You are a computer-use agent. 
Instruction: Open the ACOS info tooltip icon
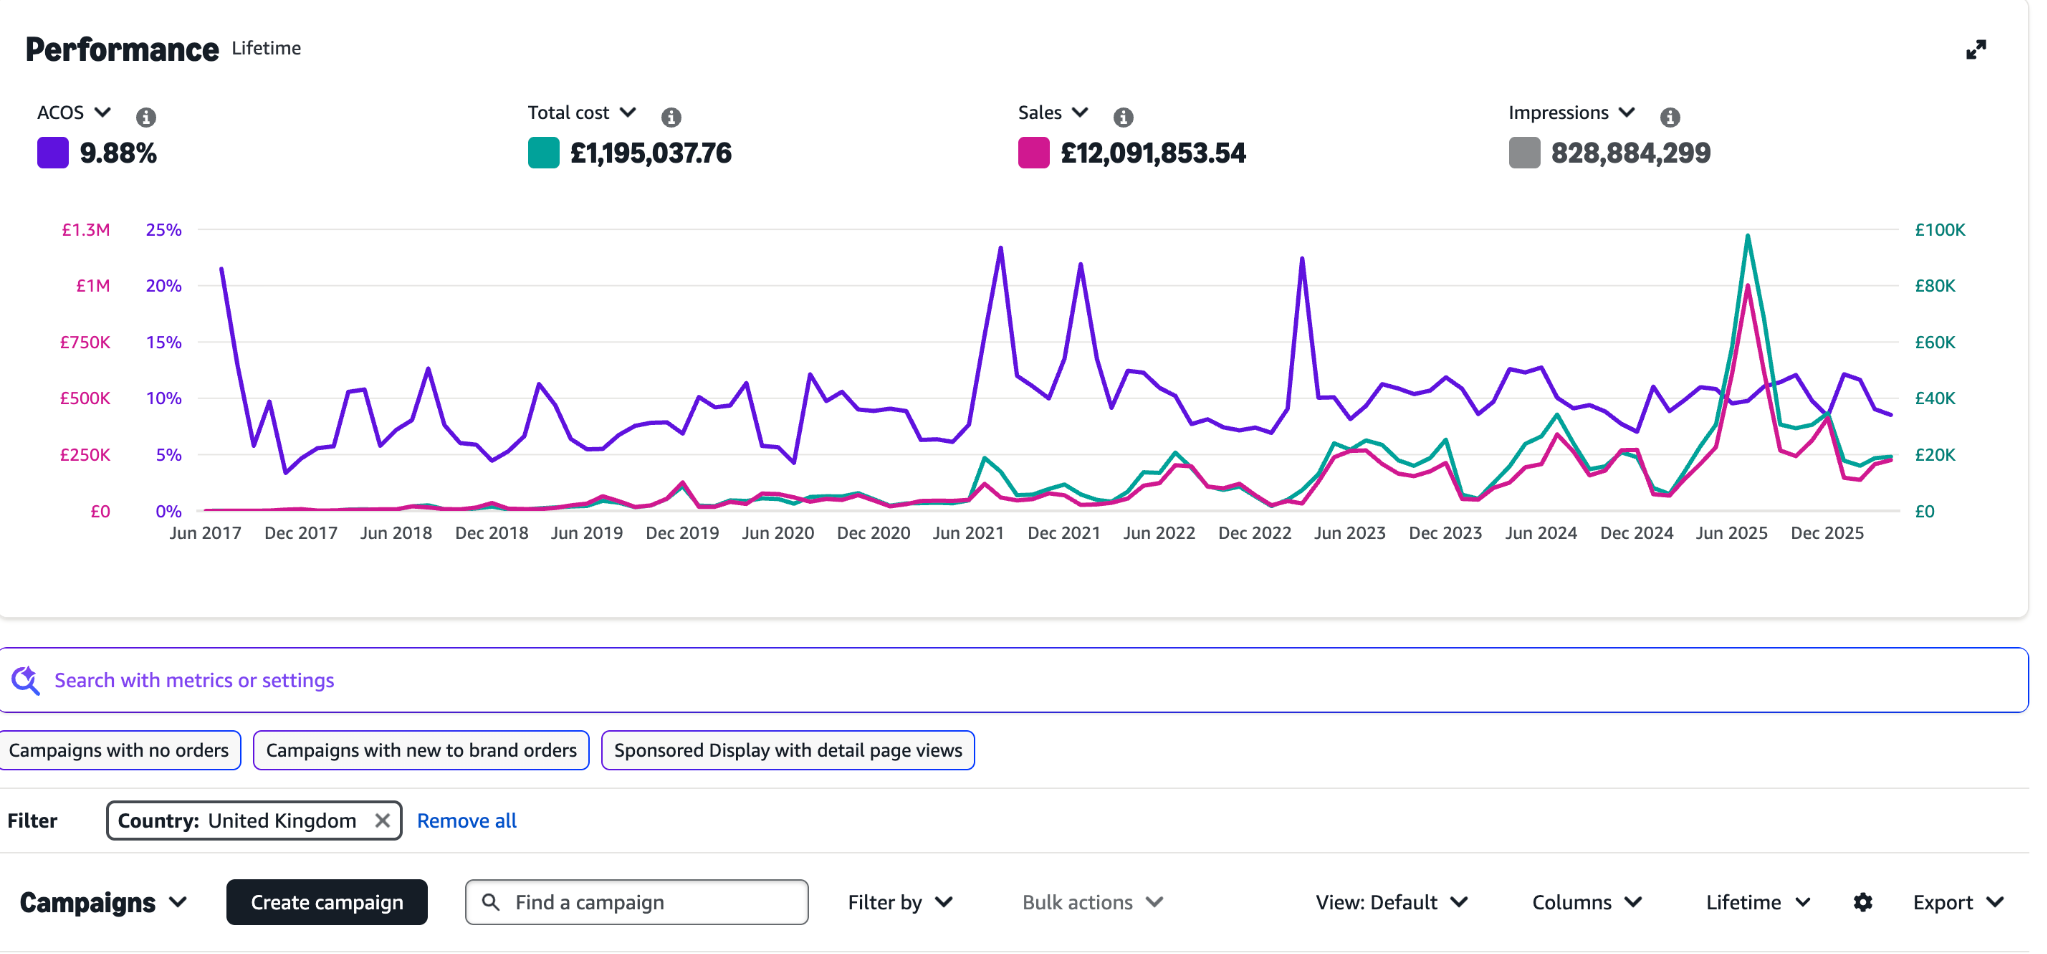point(146,117)
